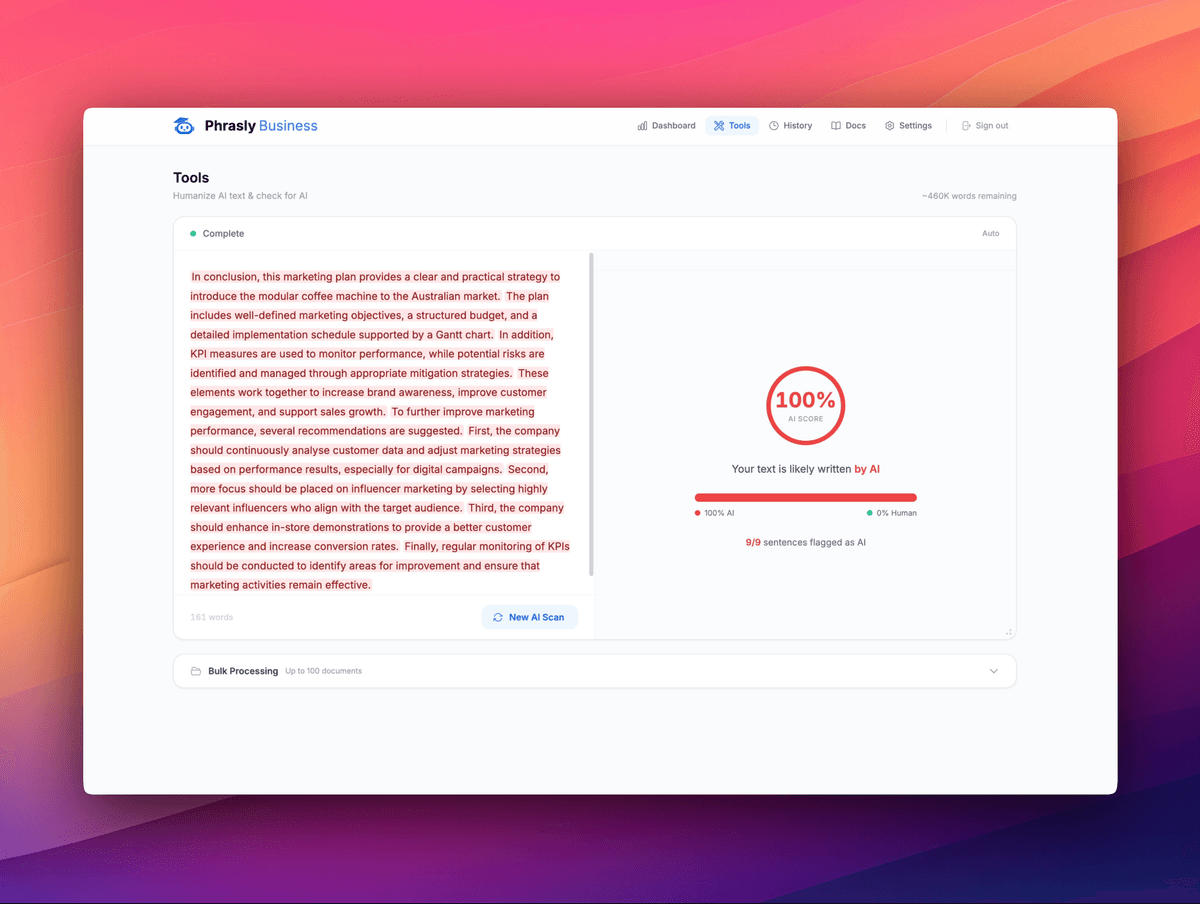Click the '~460K words remaining' text
Viewport: 1200px width, 904px height.
pyautogui.click(x=969, y=196)
